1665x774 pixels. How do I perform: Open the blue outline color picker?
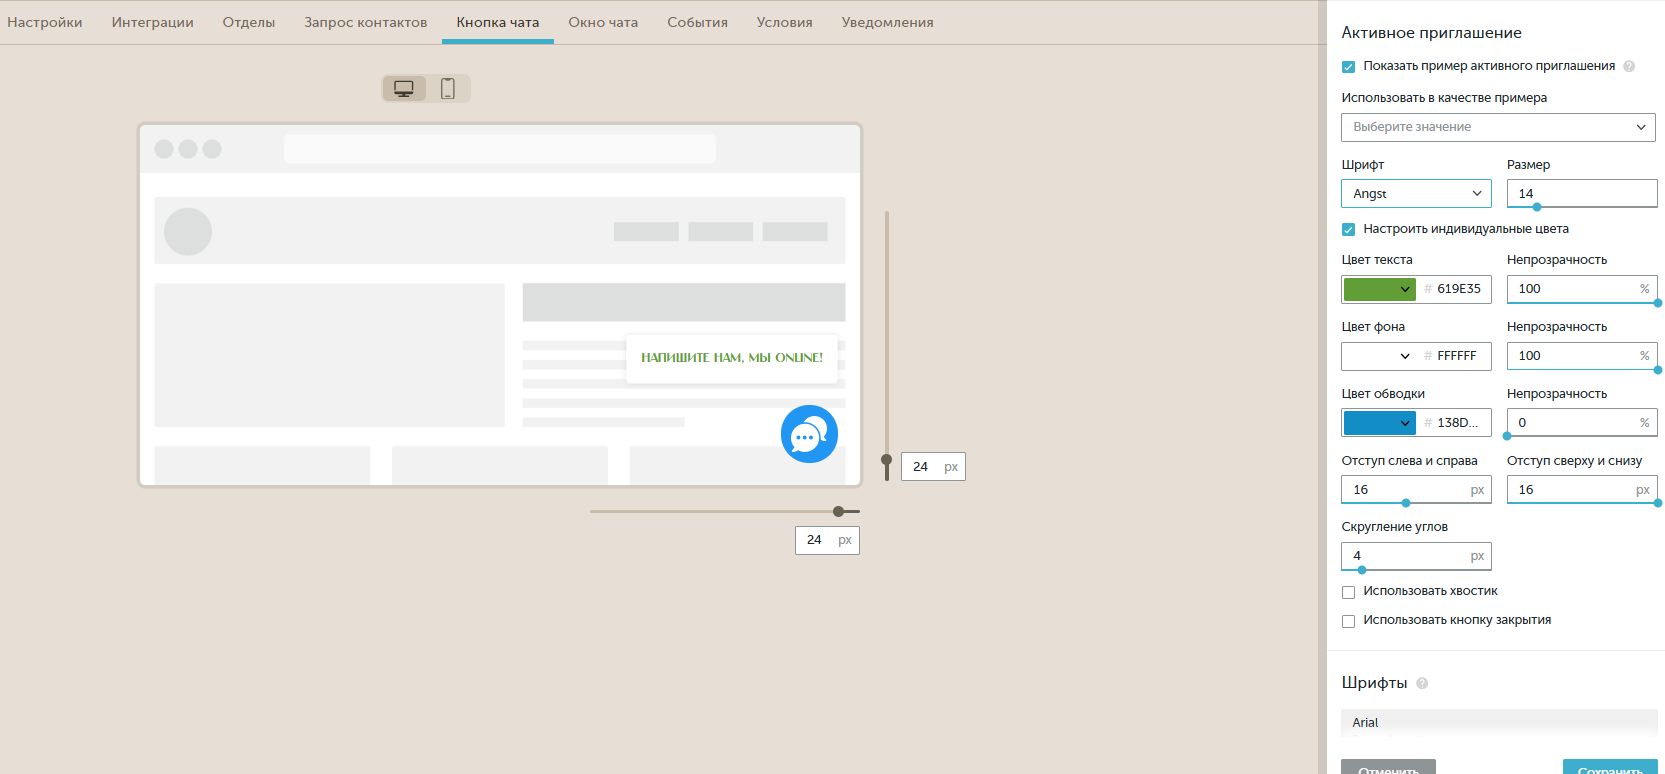[1378, 423]
